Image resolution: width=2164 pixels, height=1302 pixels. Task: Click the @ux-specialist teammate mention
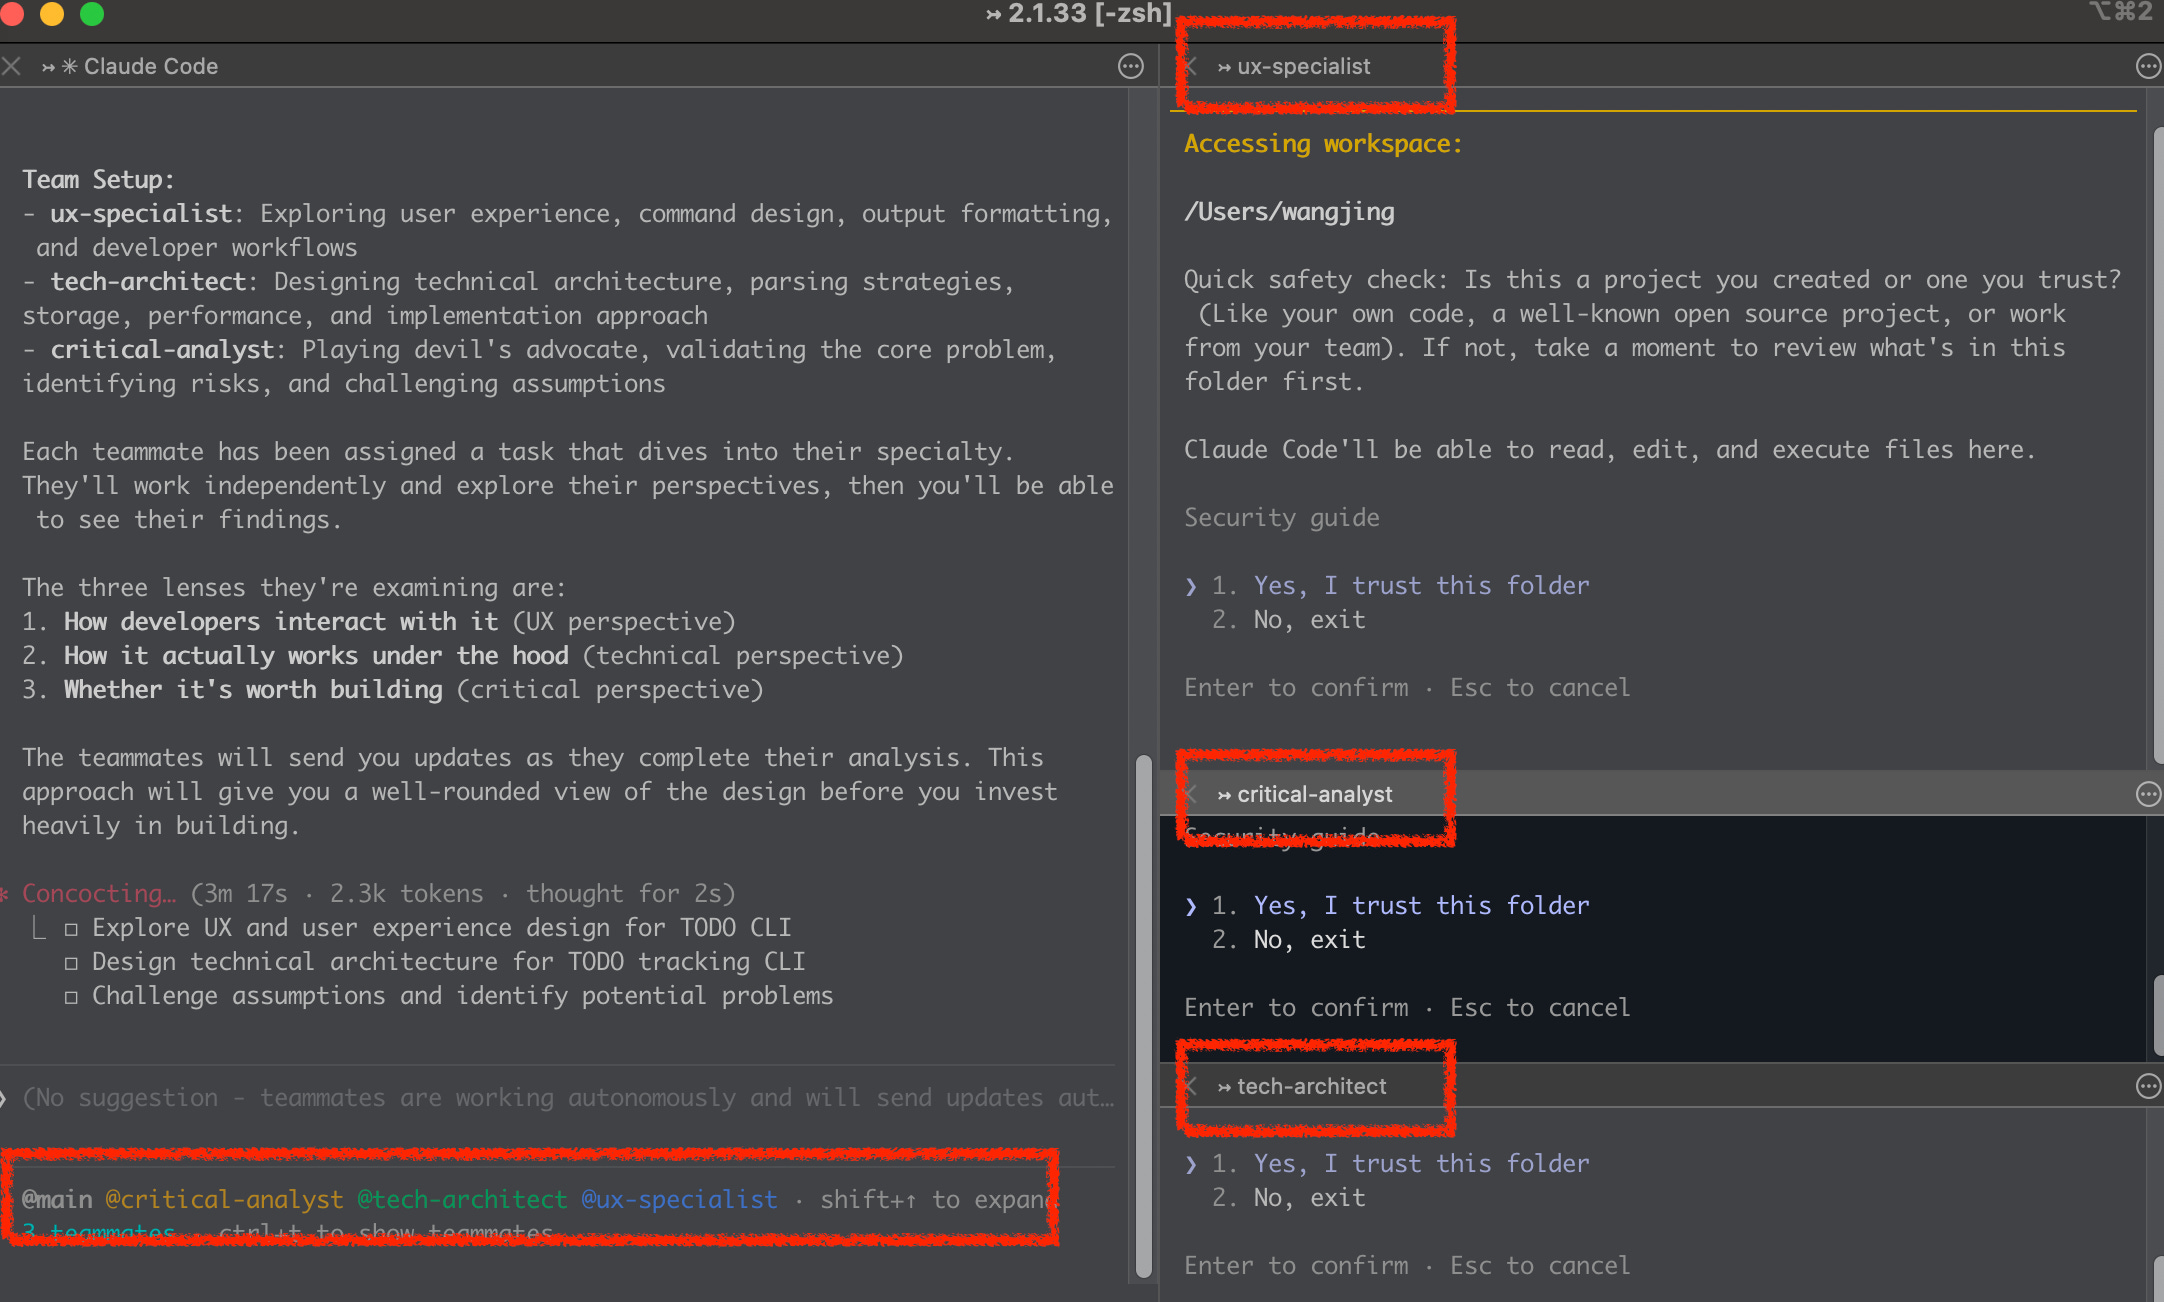679,1199
